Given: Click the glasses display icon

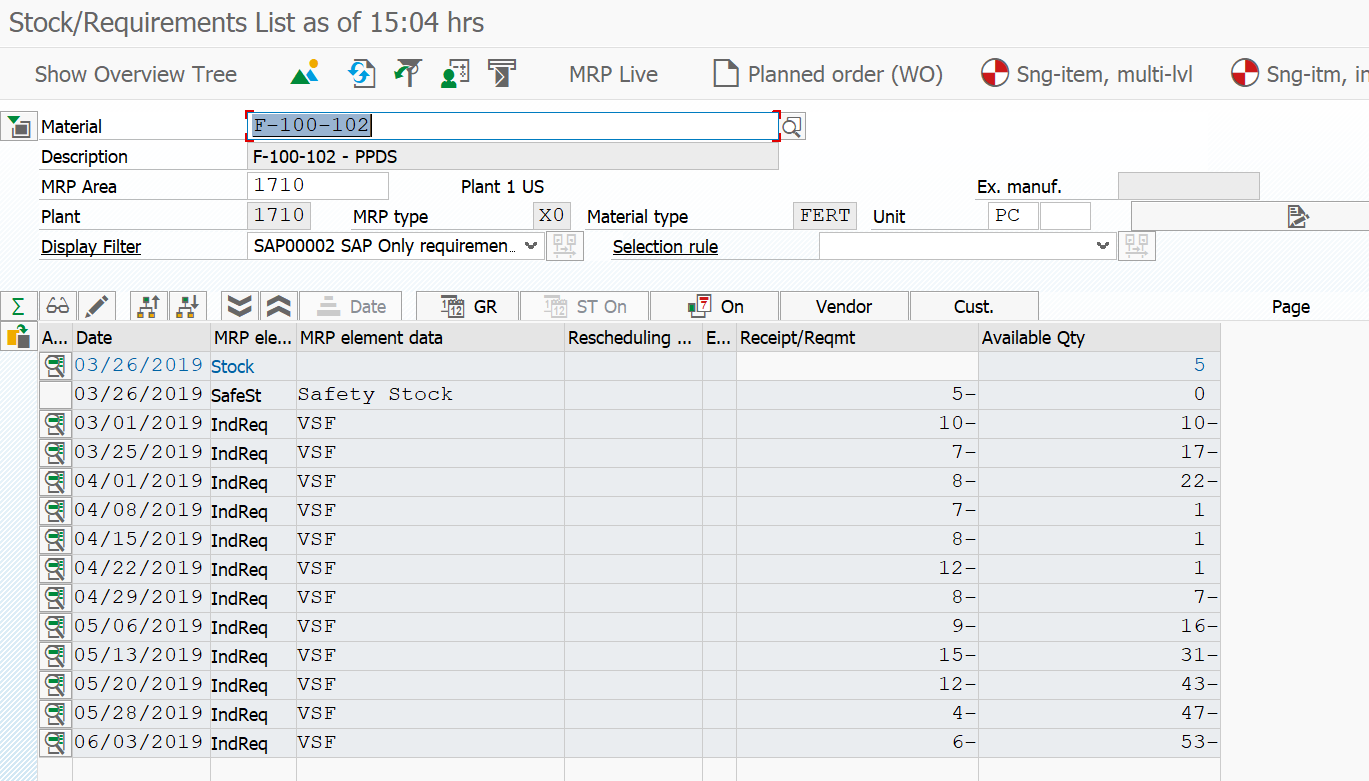Looking at the screenshot, I should coord(59,306).
